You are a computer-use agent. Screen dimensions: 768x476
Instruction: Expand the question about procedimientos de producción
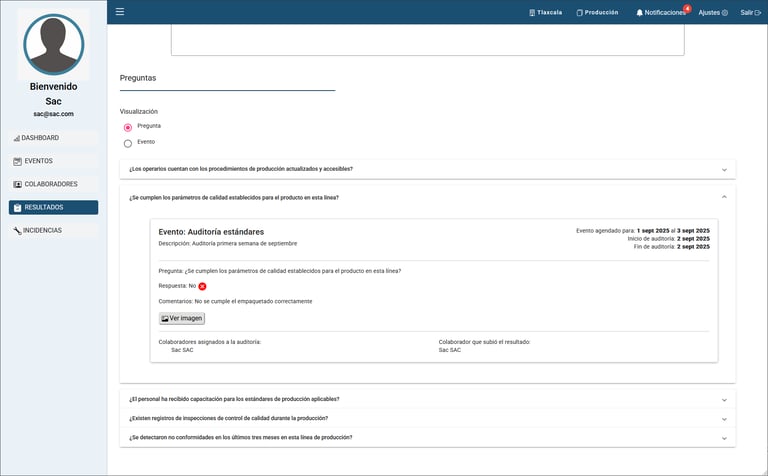428,169
